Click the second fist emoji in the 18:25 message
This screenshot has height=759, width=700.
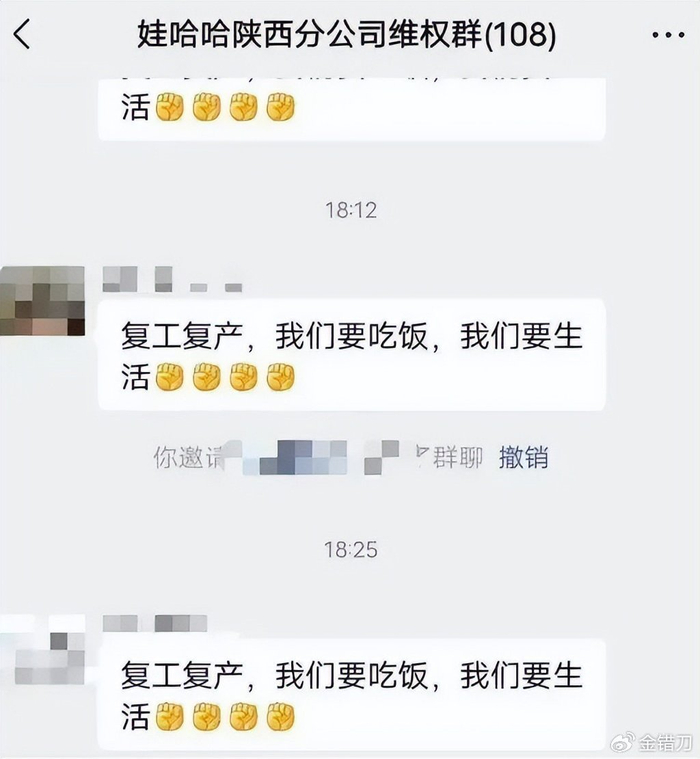click(x=207, y=717)
